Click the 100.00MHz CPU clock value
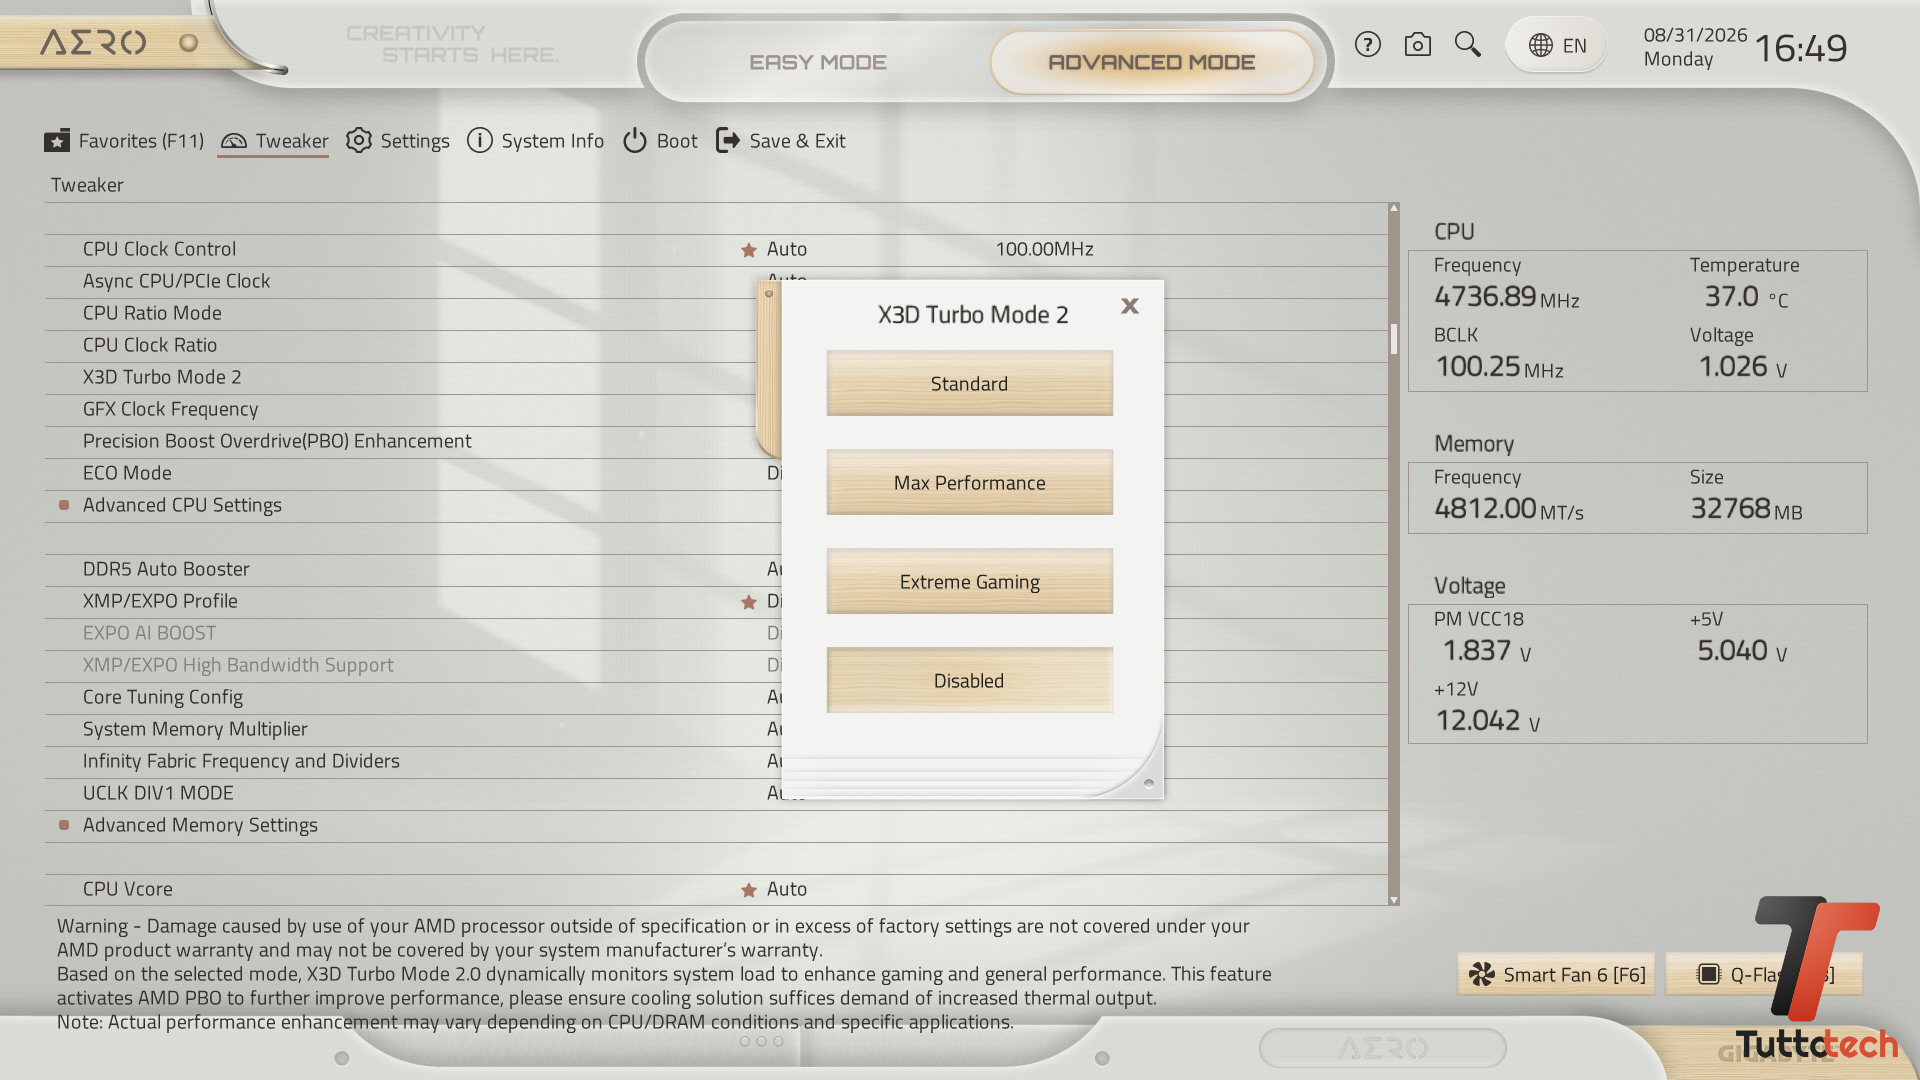 (1044, 249)
